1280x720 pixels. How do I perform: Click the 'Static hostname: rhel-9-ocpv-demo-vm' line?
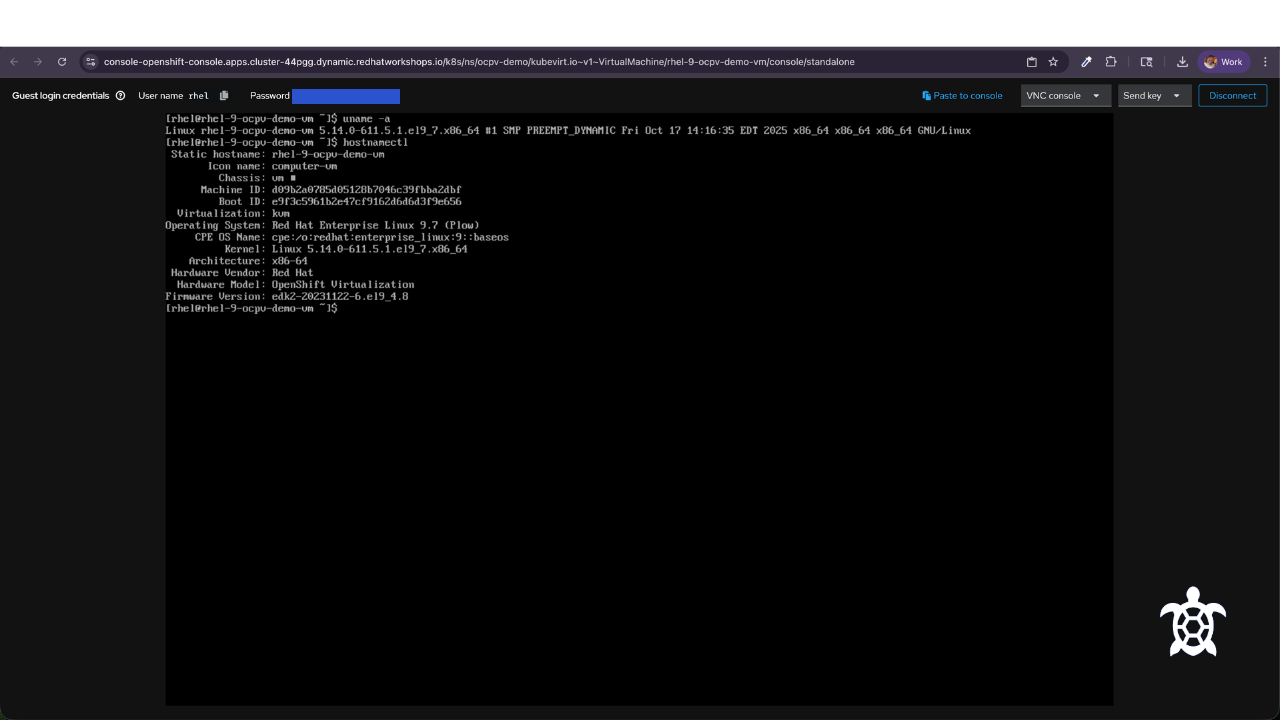point(277,154)
